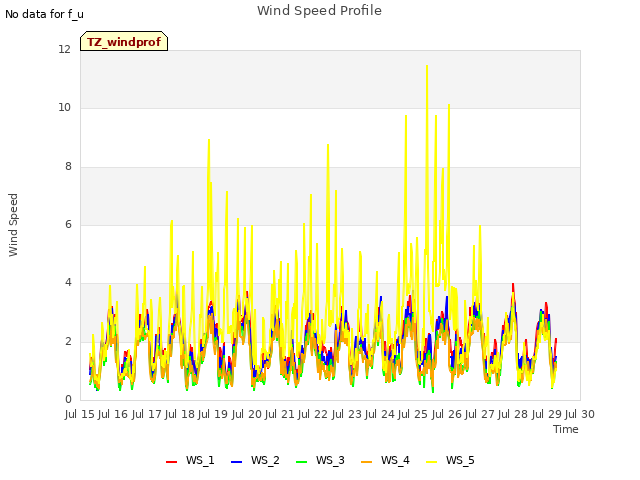
Task: Click the TZ_windprof label box
Action: coord(124,41)
